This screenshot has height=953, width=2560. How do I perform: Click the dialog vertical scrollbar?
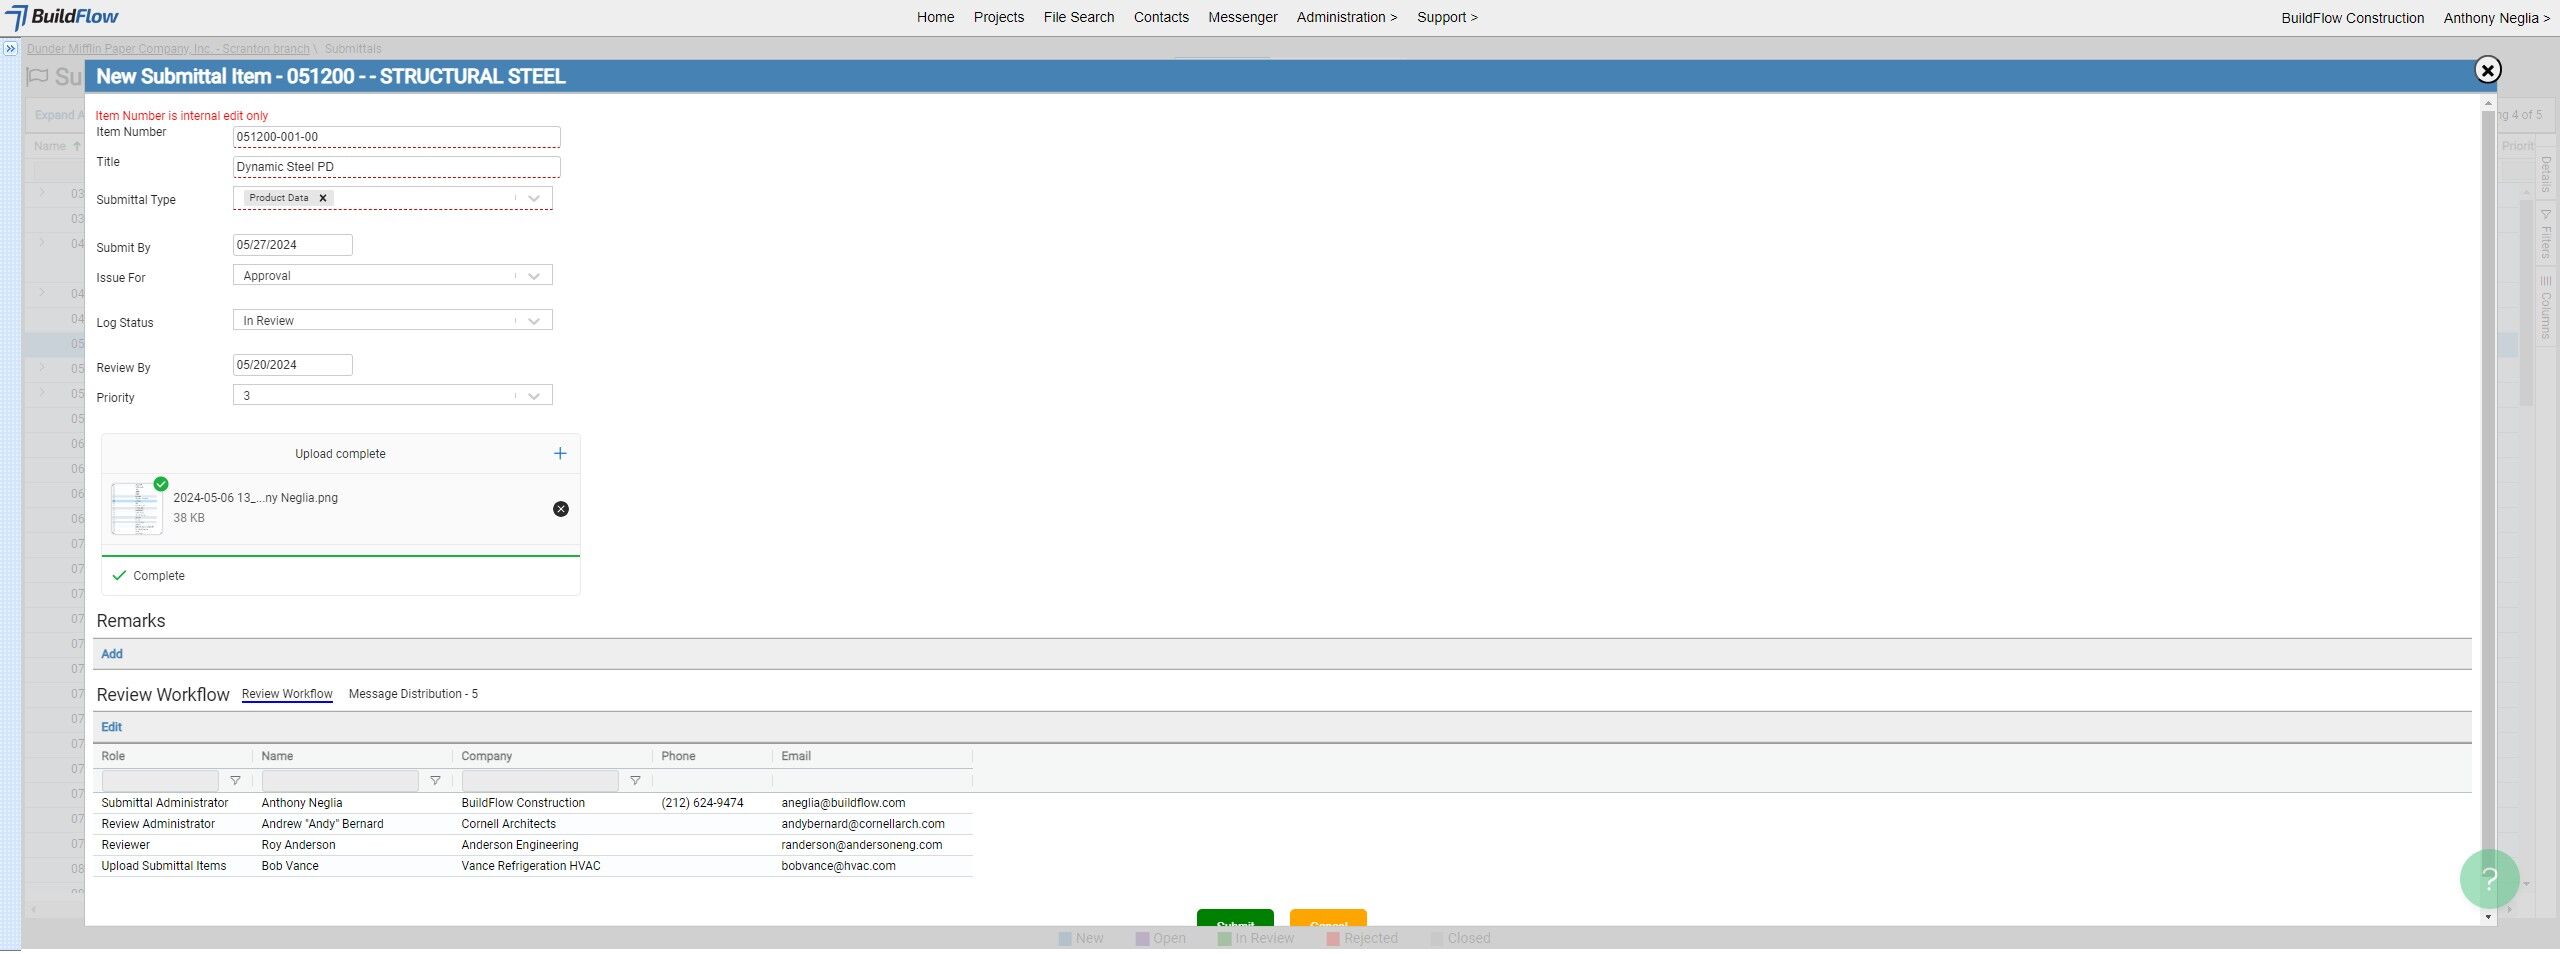(x=2488, y=510)
